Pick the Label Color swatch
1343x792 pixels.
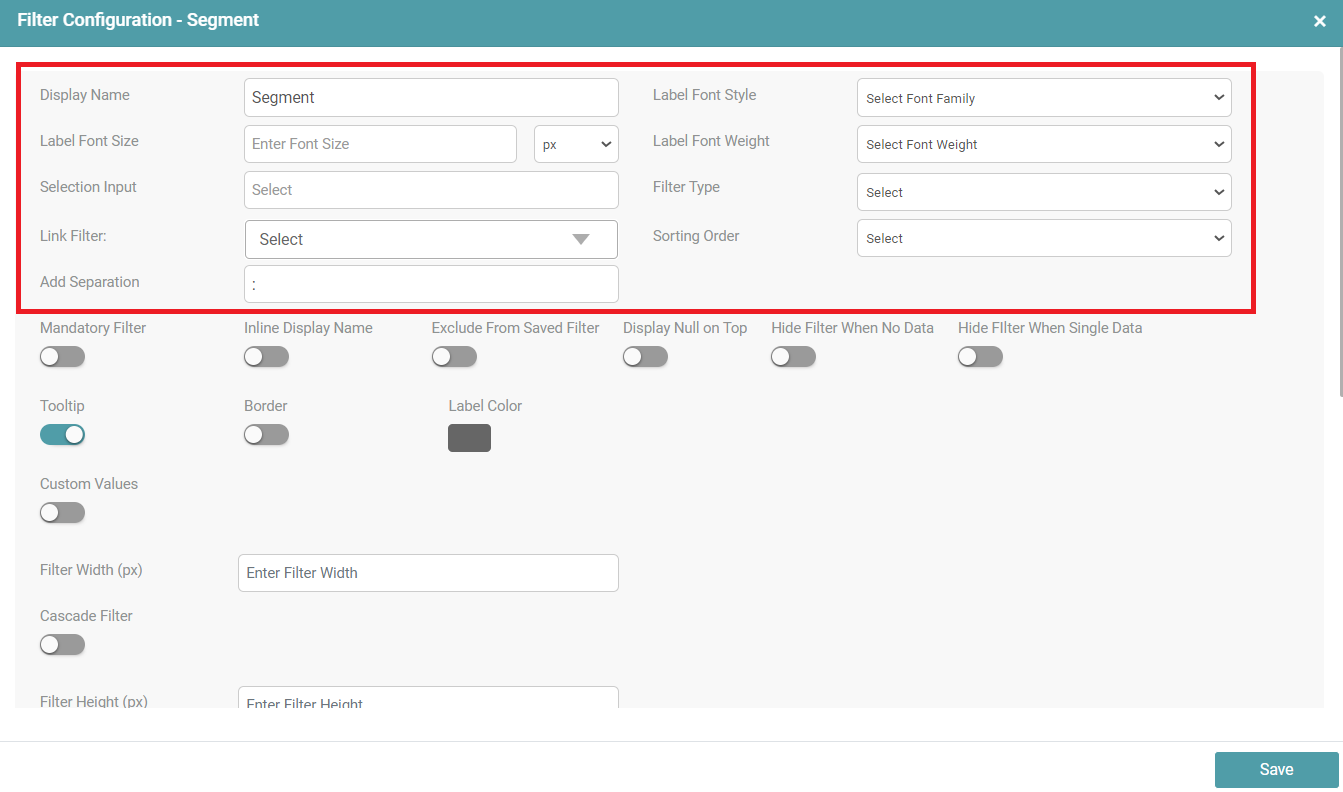point(469,438)
